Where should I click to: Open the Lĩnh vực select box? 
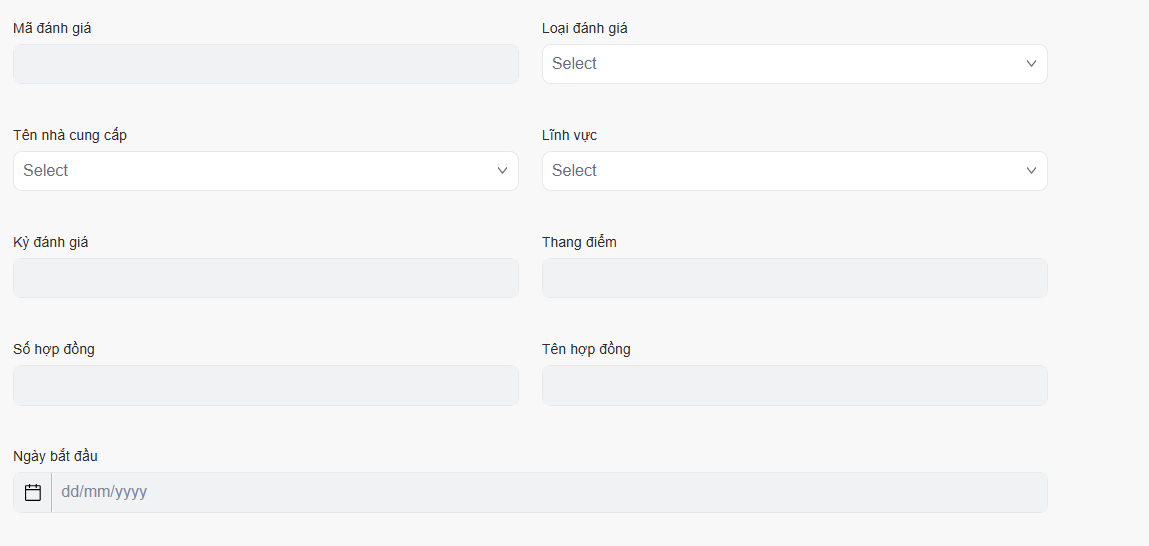(x=780, y=171)
